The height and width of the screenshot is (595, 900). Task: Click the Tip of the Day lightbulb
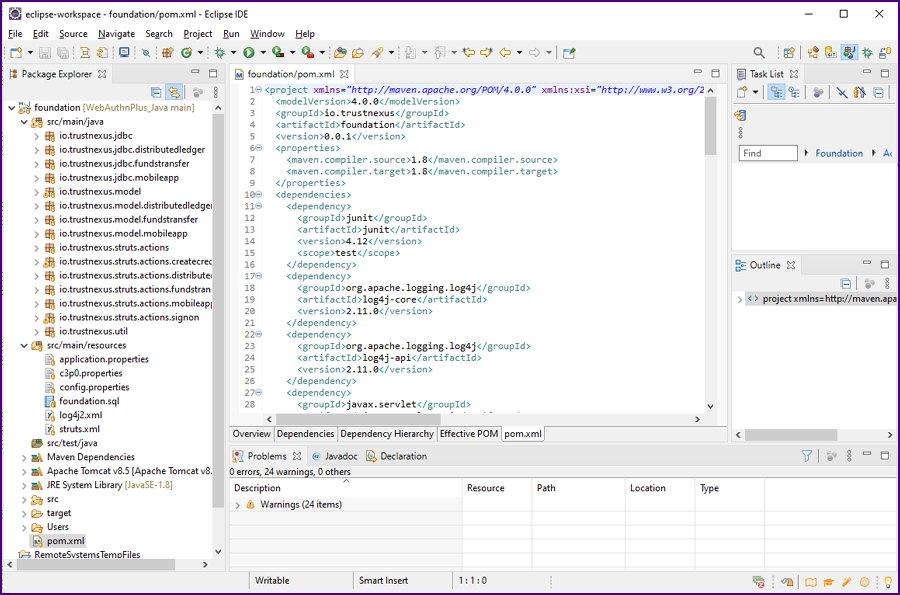[x=888, y=582]
